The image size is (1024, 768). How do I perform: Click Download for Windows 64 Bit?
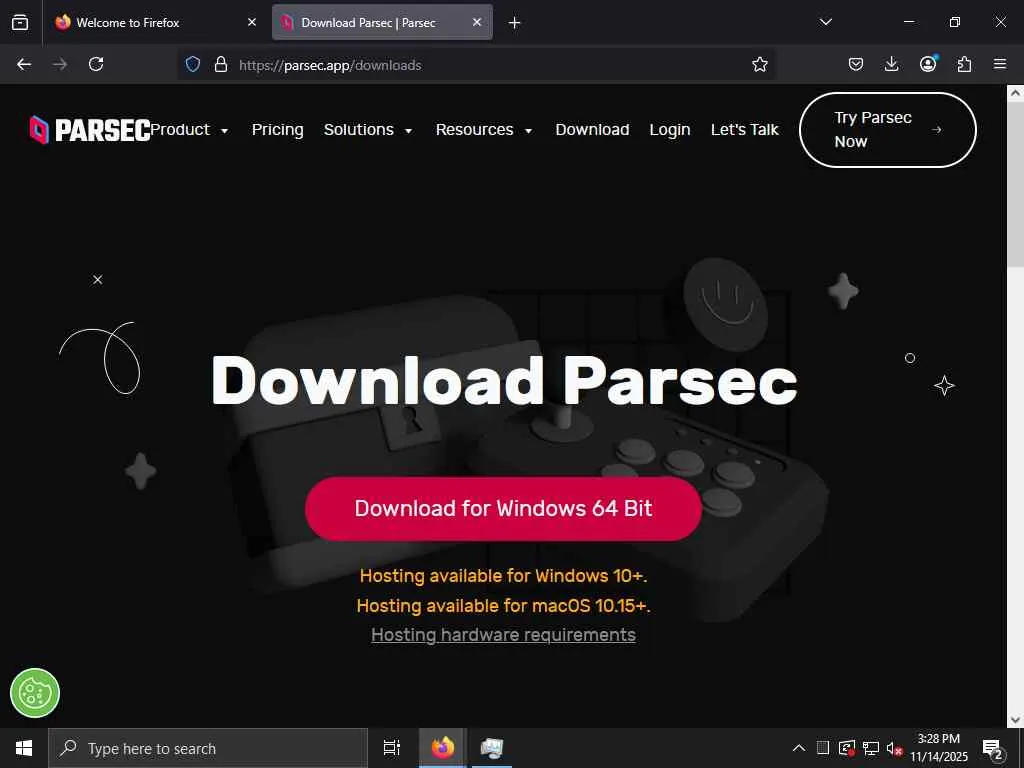[x=504, y=509]
